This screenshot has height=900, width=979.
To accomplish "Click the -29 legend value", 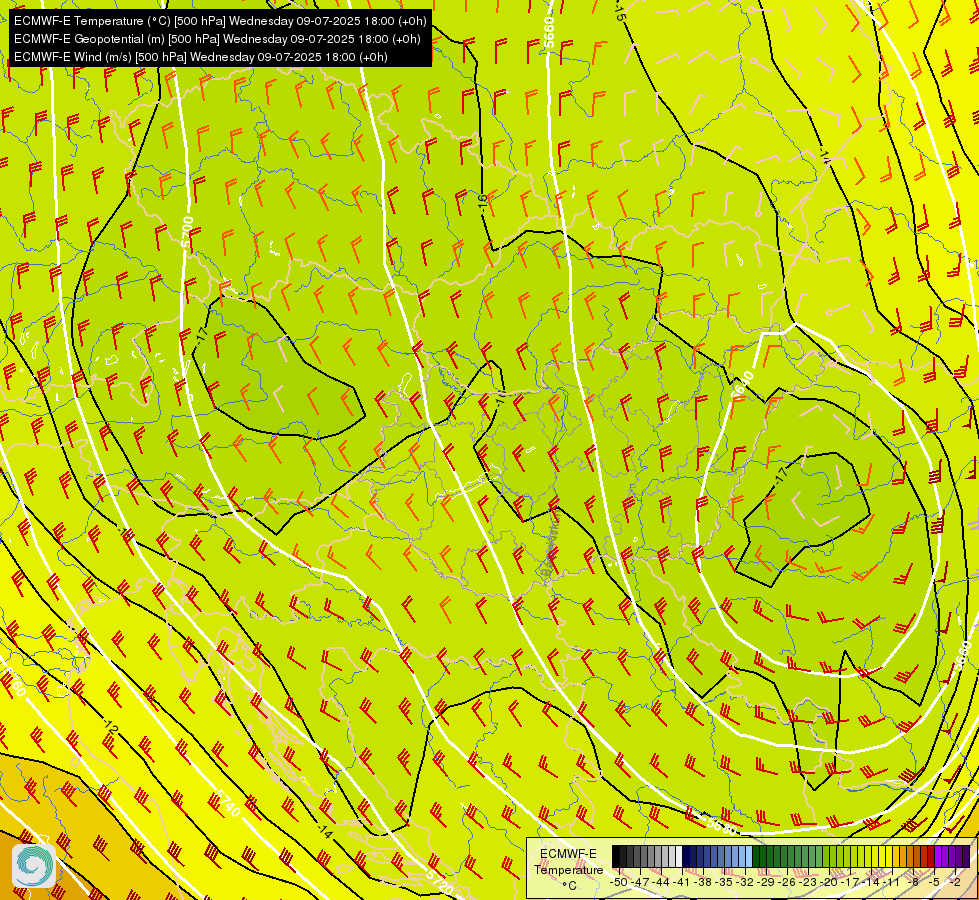I will (x=765, y=882).
